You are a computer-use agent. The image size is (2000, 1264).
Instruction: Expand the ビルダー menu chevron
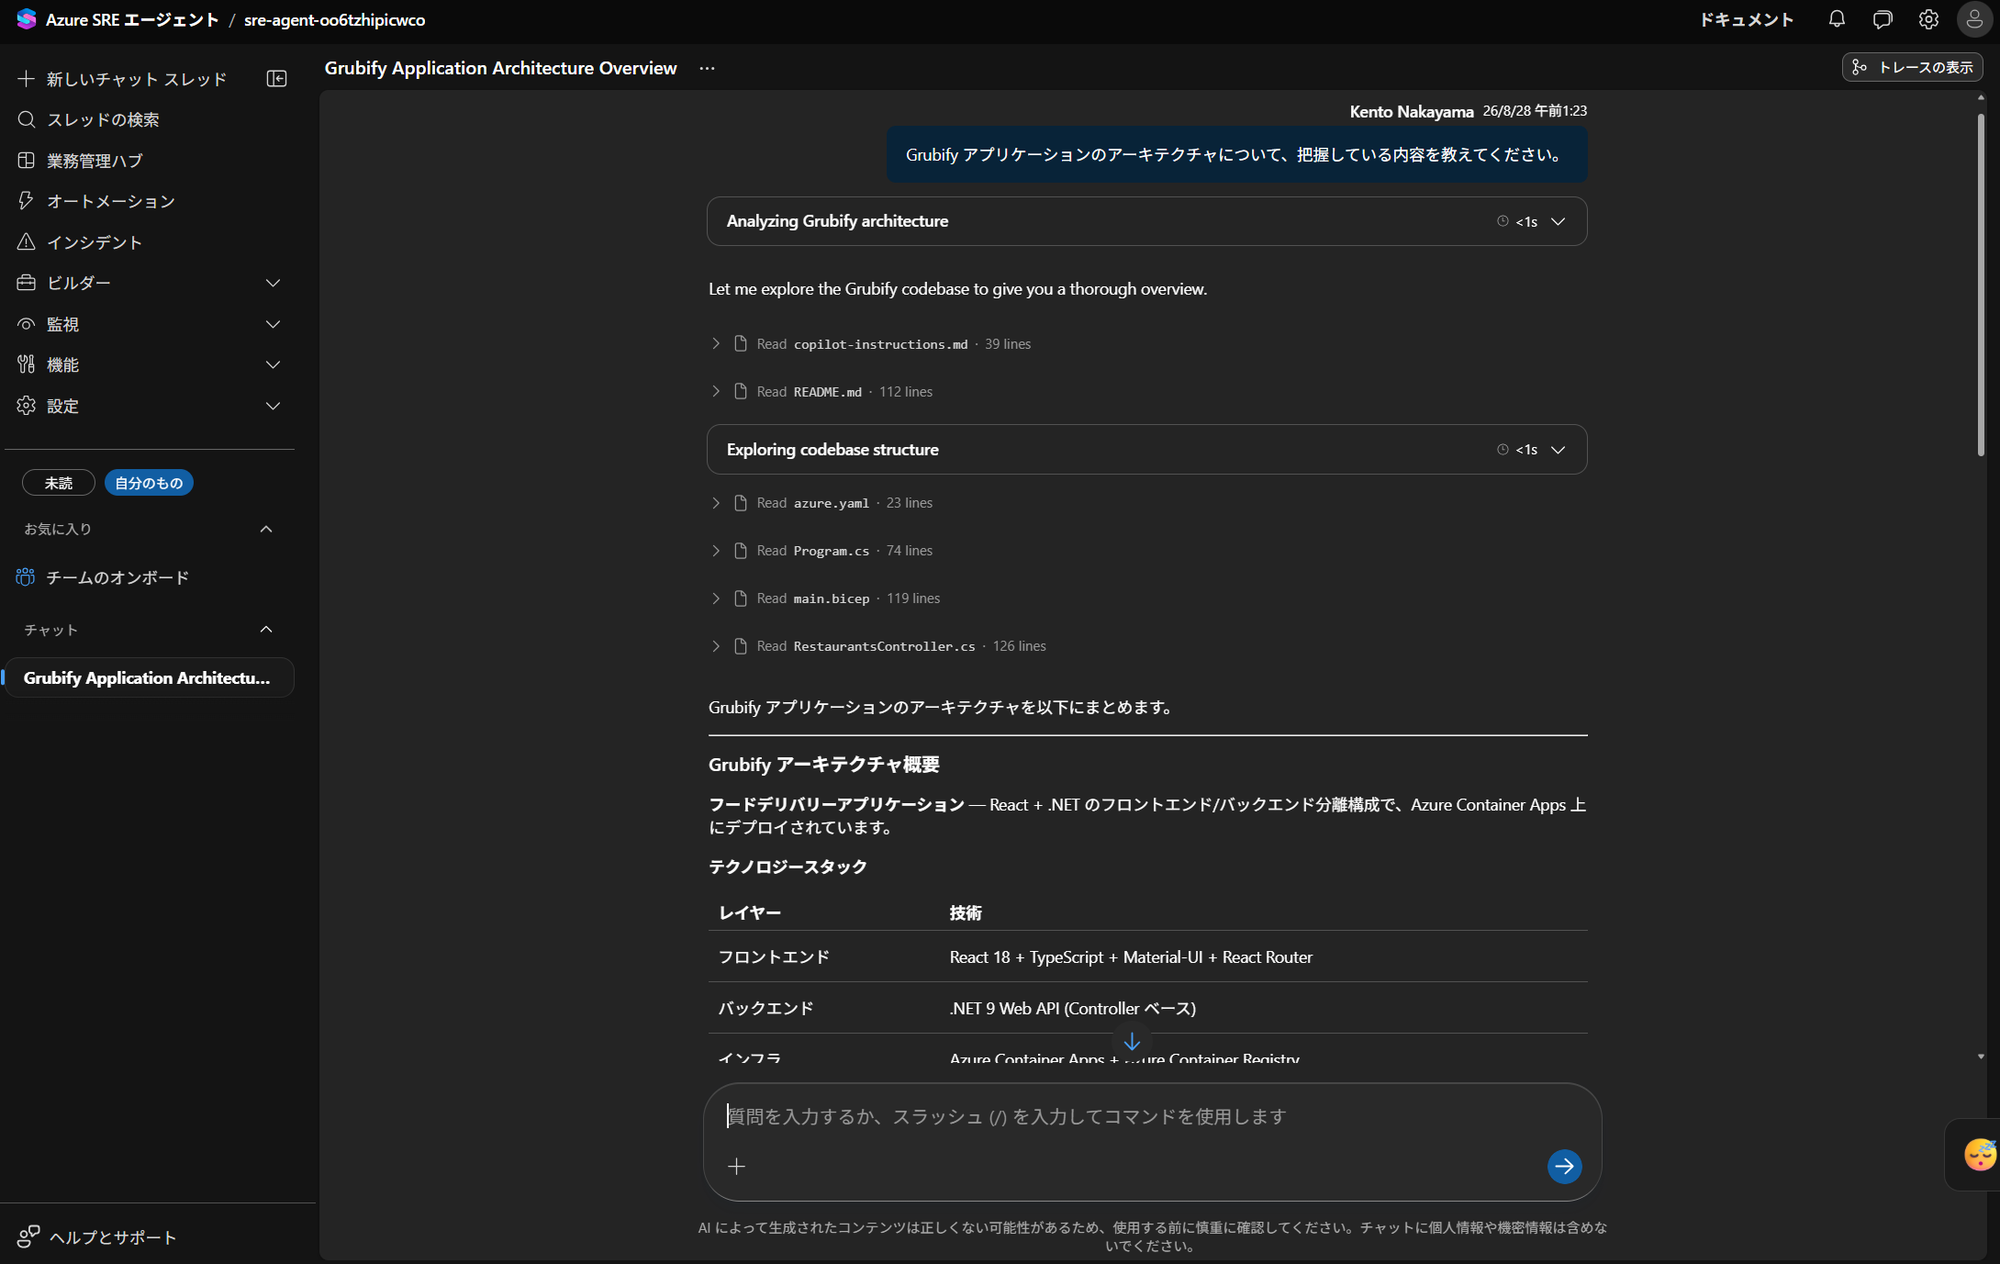(x=273, y=283)
